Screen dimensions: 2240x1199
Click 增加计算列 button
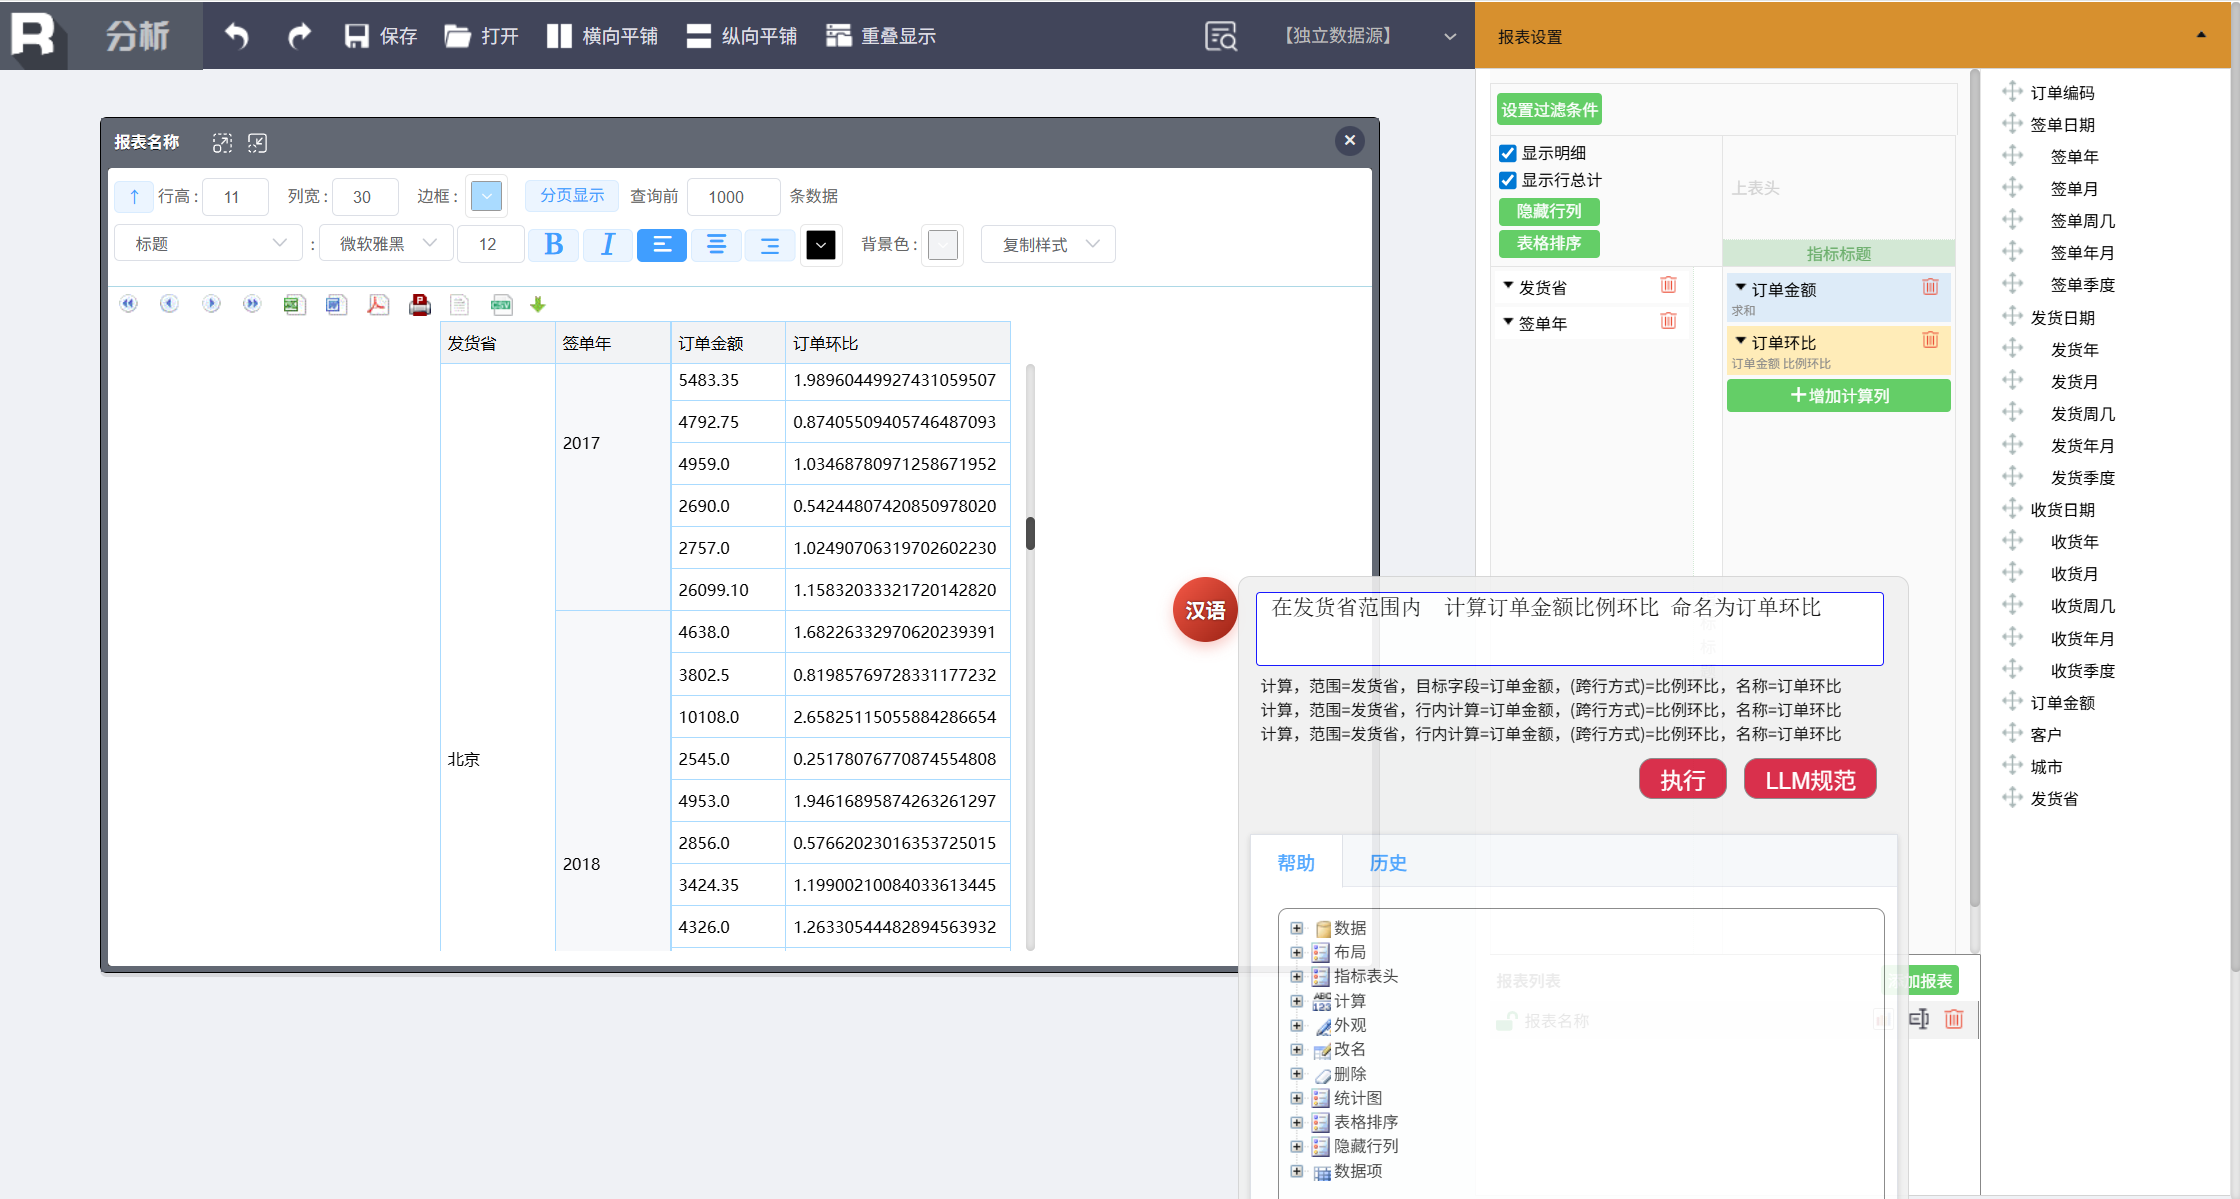(1838, 396)
